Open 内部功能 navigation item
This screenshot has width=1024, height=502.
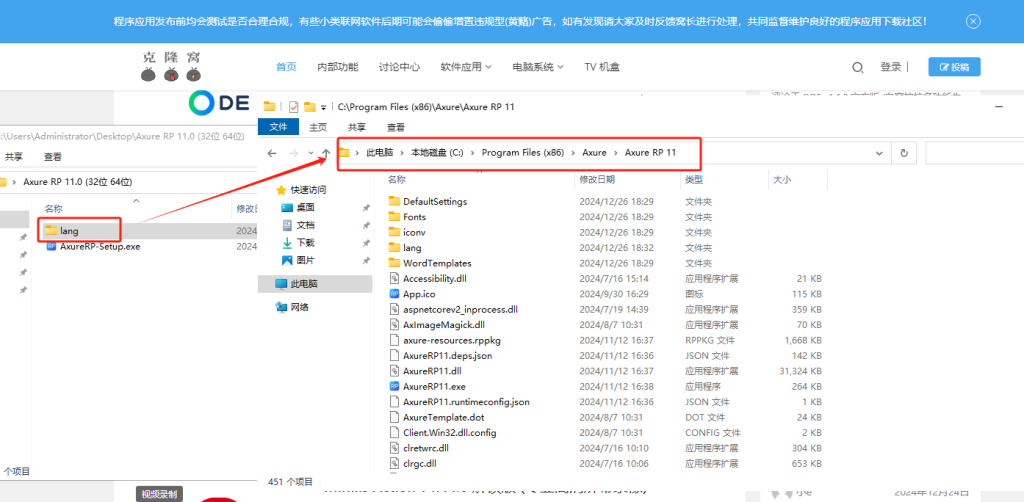click(x=338, y=67)
